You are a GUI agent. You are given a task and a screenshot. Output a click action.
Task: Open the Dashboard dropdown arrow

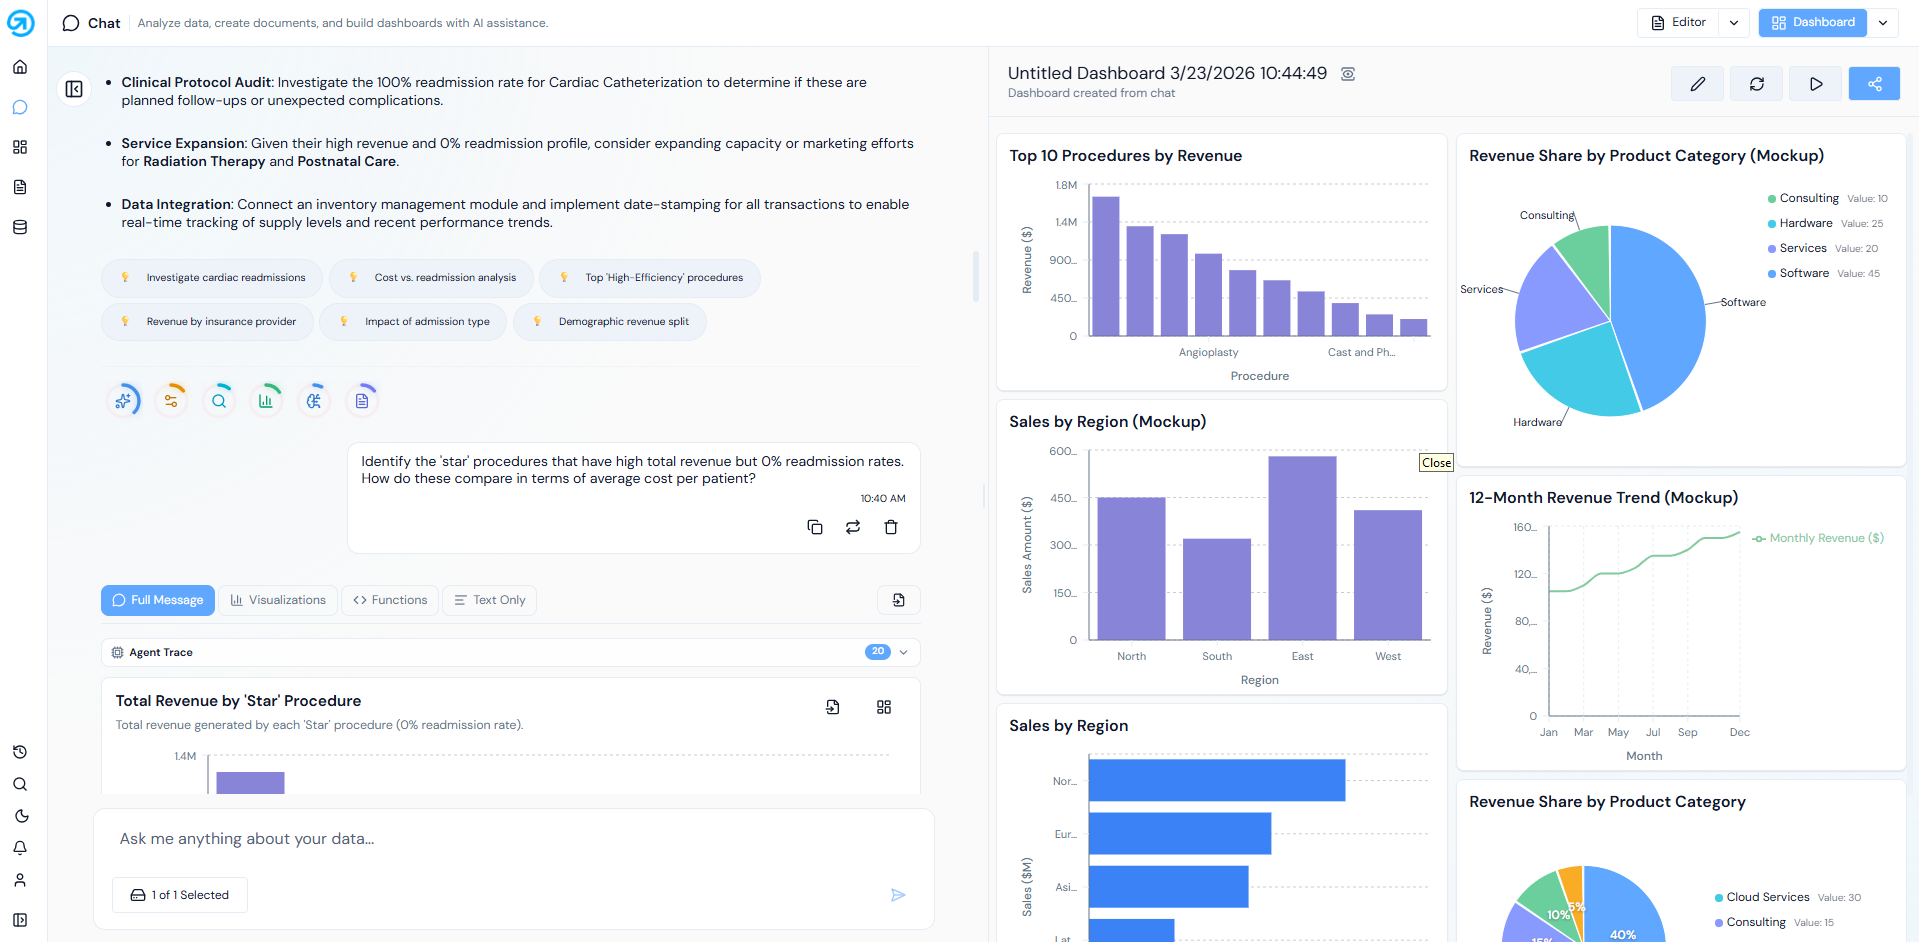pos(1883,23)
